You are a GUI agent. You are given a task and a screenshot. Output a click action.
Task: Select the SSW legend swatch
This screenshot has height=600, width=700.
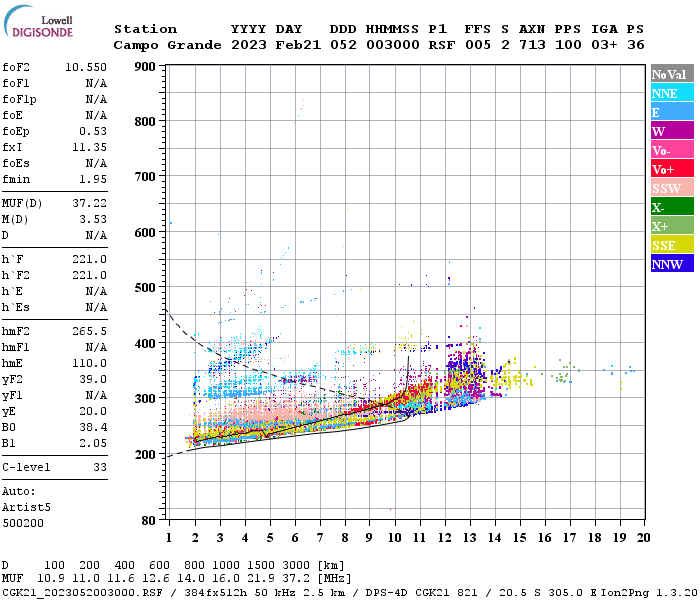point(672,188)
